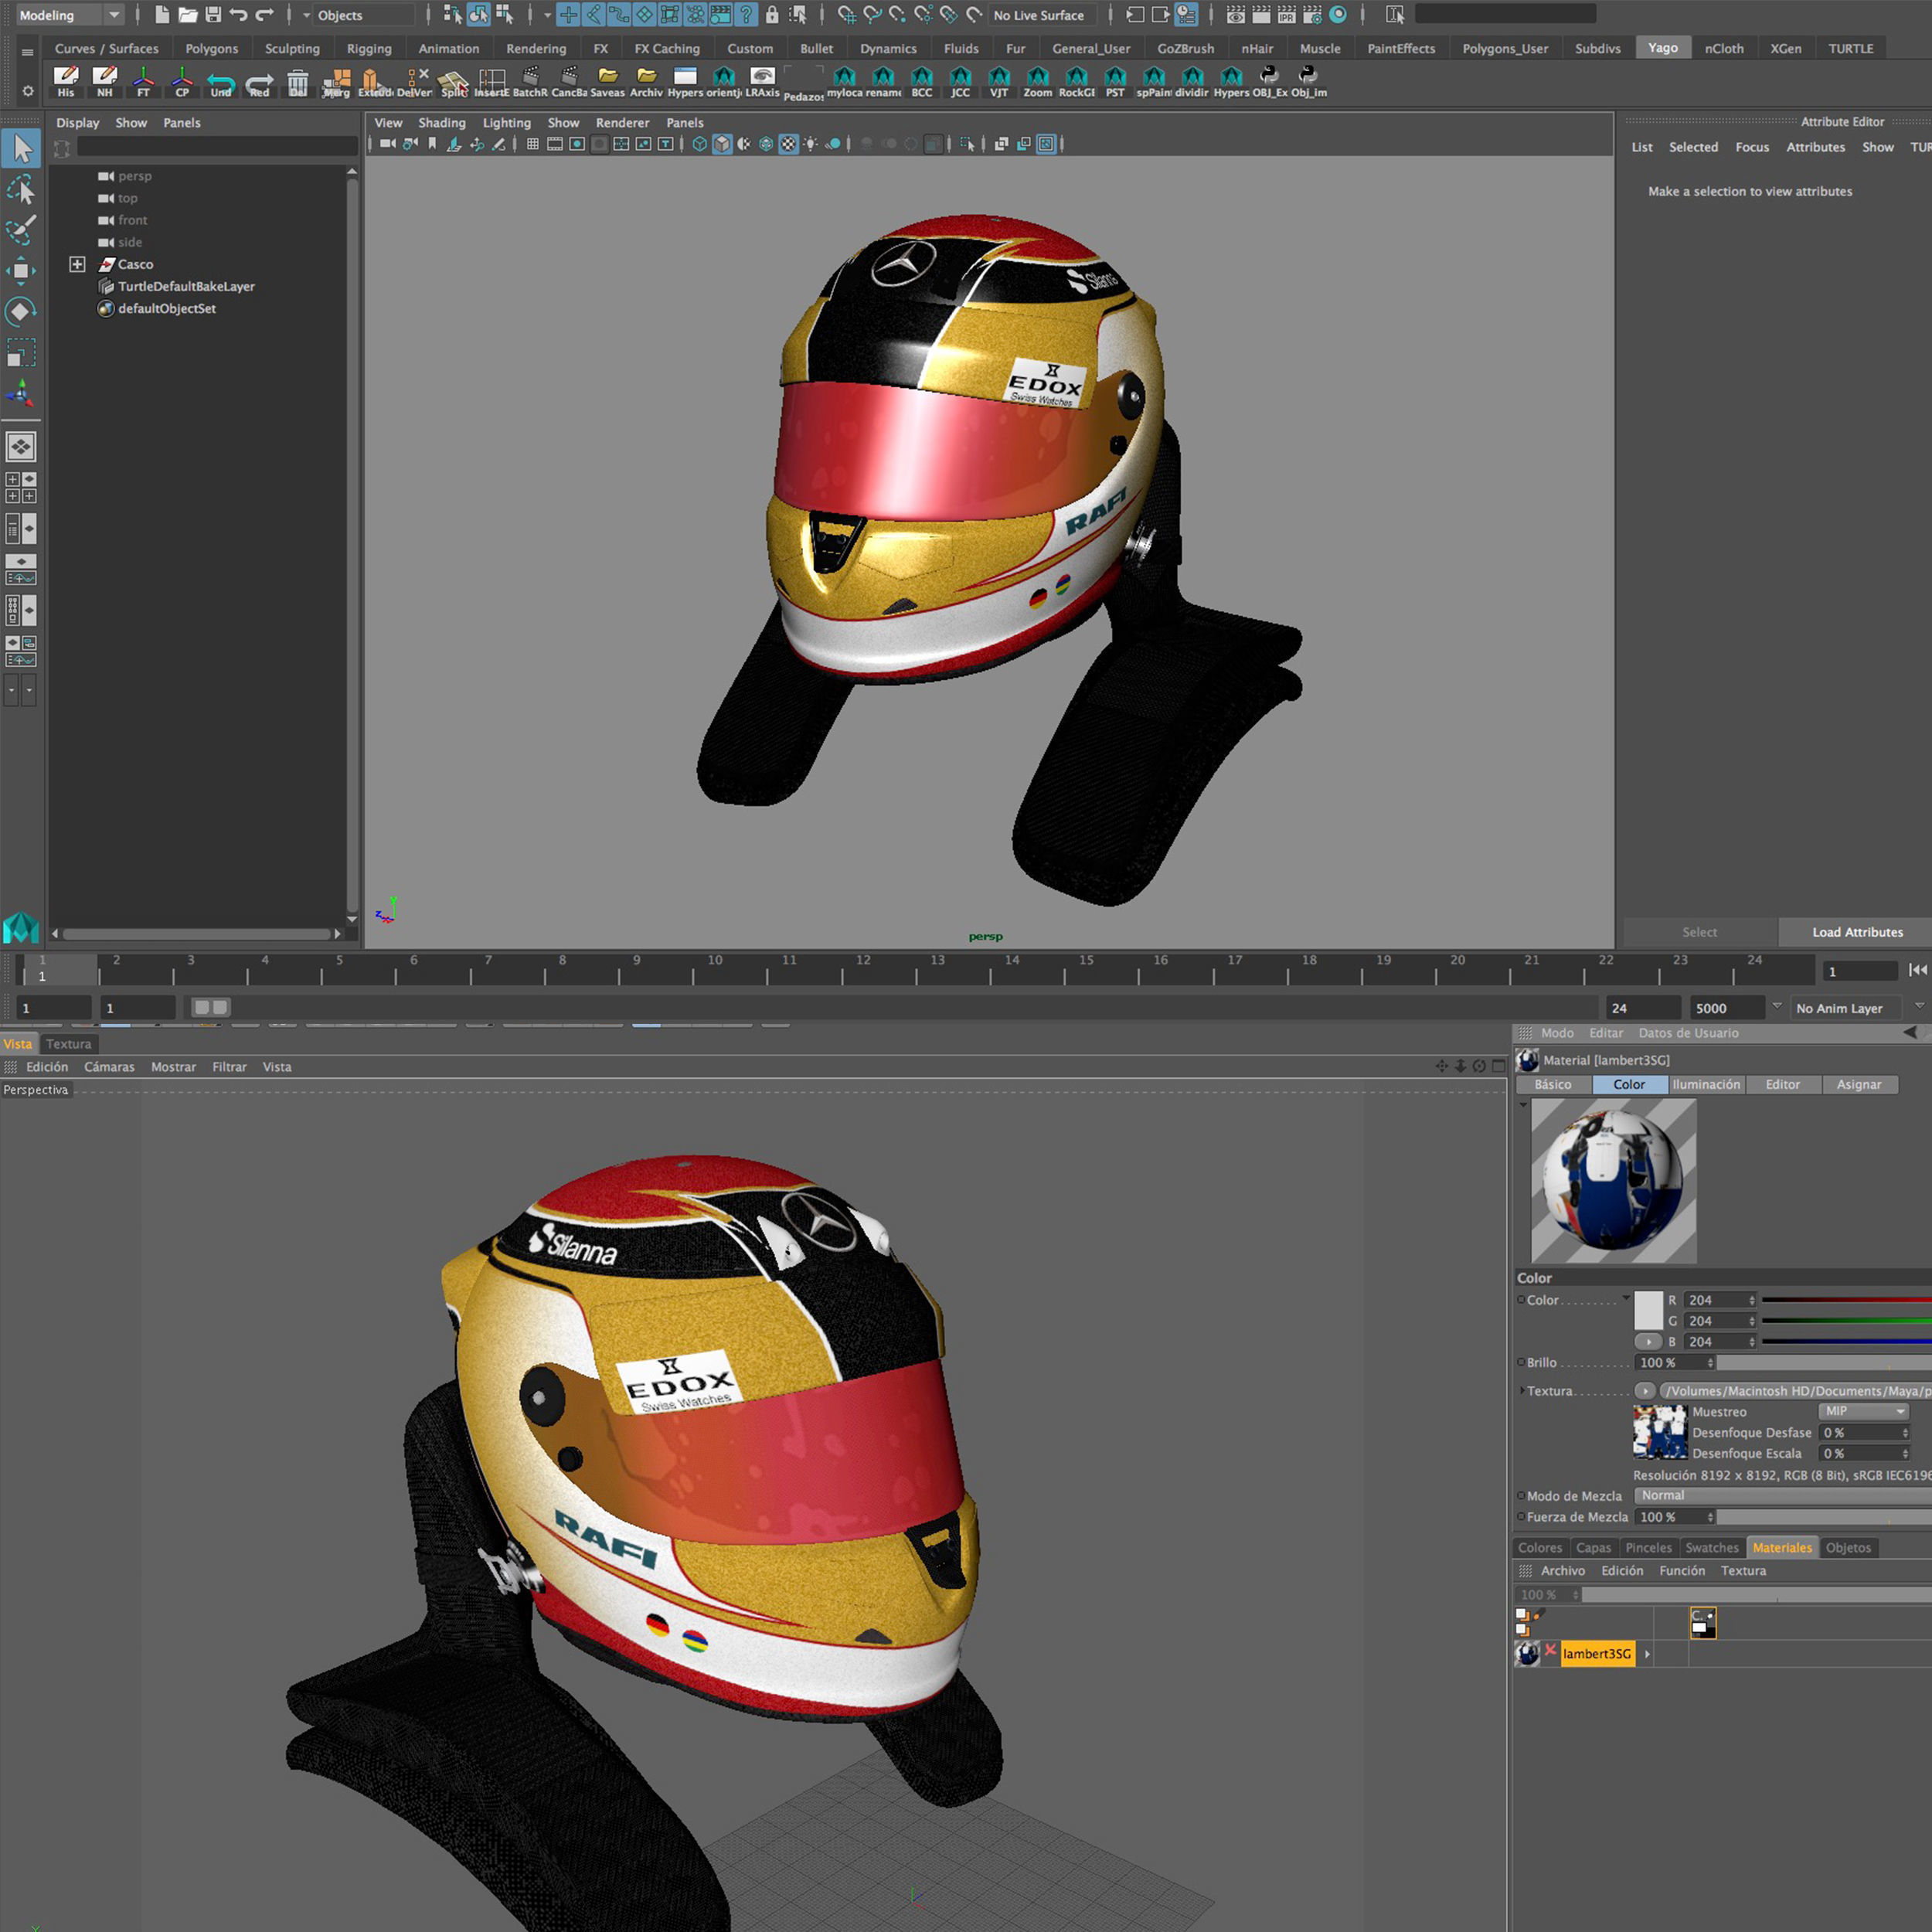Screen dimensions: 1932x1932
Task: Open render settings clapboard gear icon
Action: pyautogui.click(x=1312, y=15)
